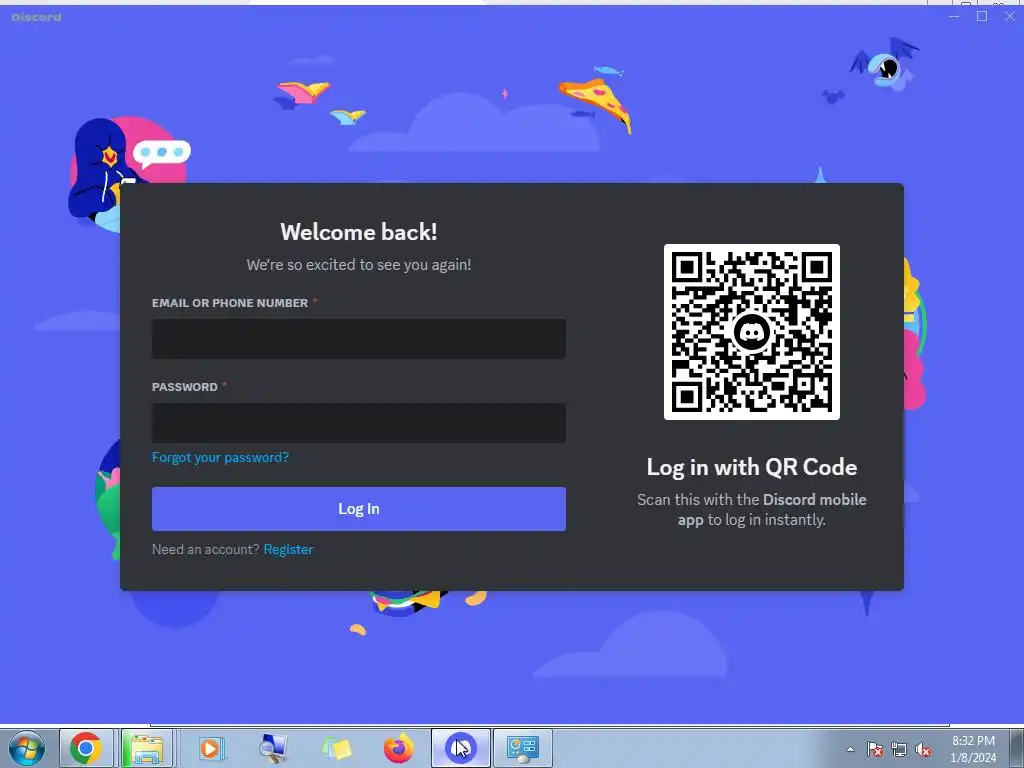Open the network status tray icon
Viewport: 1024px width, 768px height.
(899, 749)
